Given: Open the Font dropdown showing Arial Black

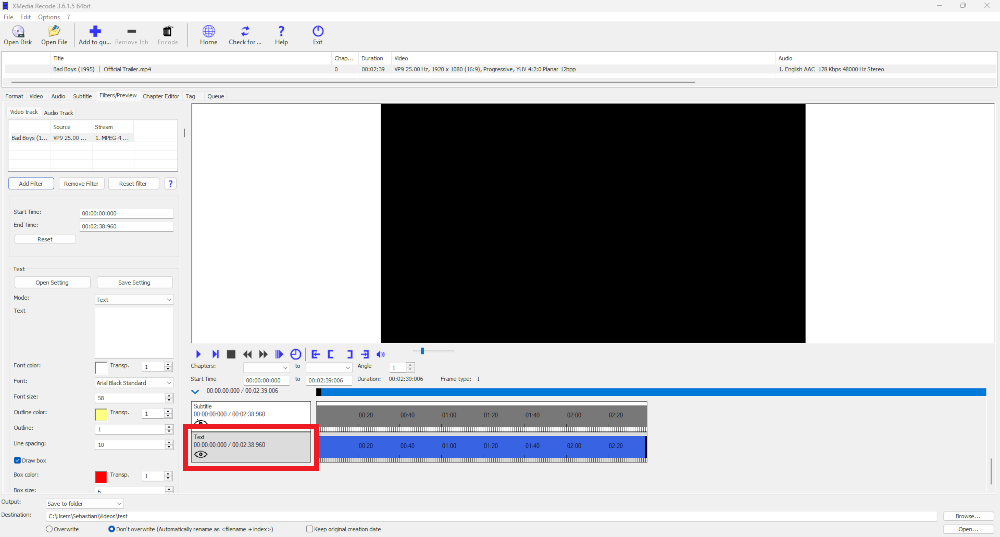Looking at the screenshot, I should click(x=134, y=382).
